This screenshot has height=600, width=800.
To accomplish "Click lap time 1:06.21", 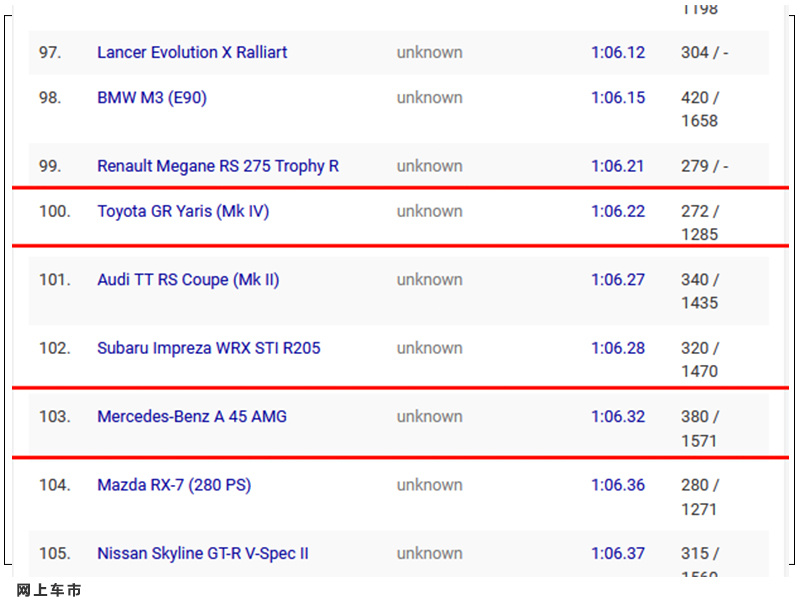I will [x=618, y=166].
